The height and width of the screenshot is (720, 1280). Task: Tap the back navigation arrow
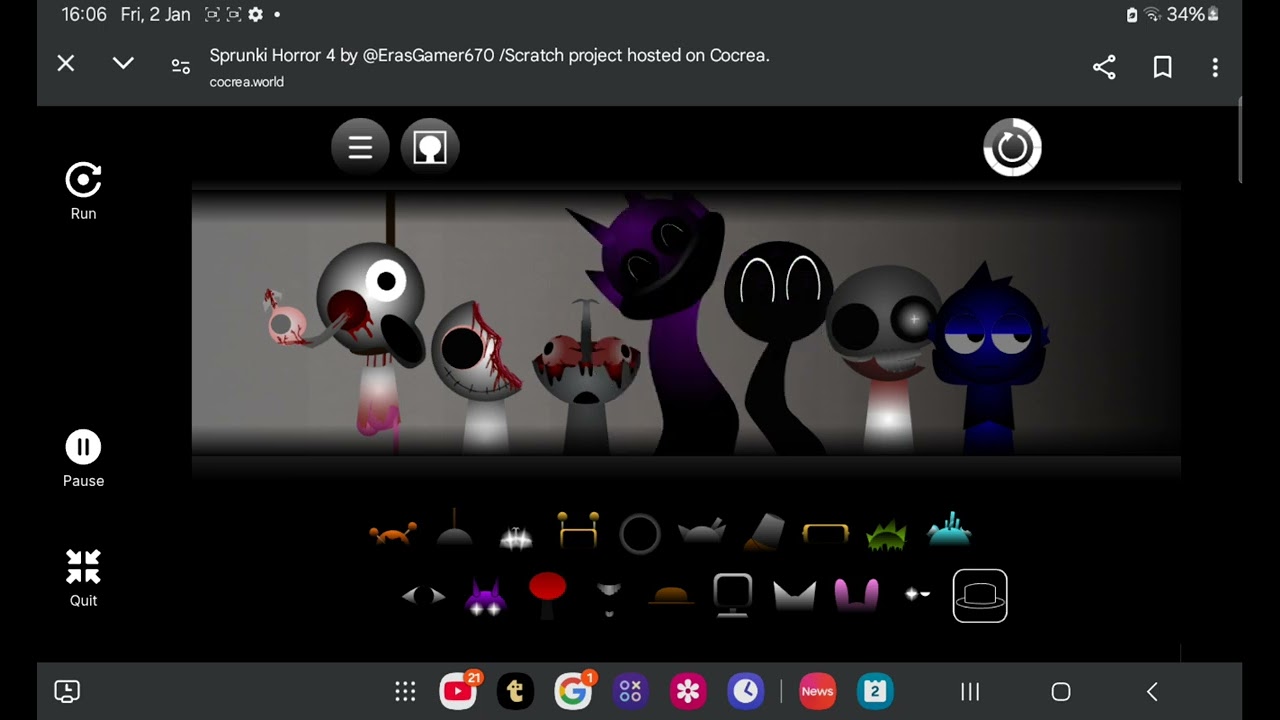tap(1152, 691)
